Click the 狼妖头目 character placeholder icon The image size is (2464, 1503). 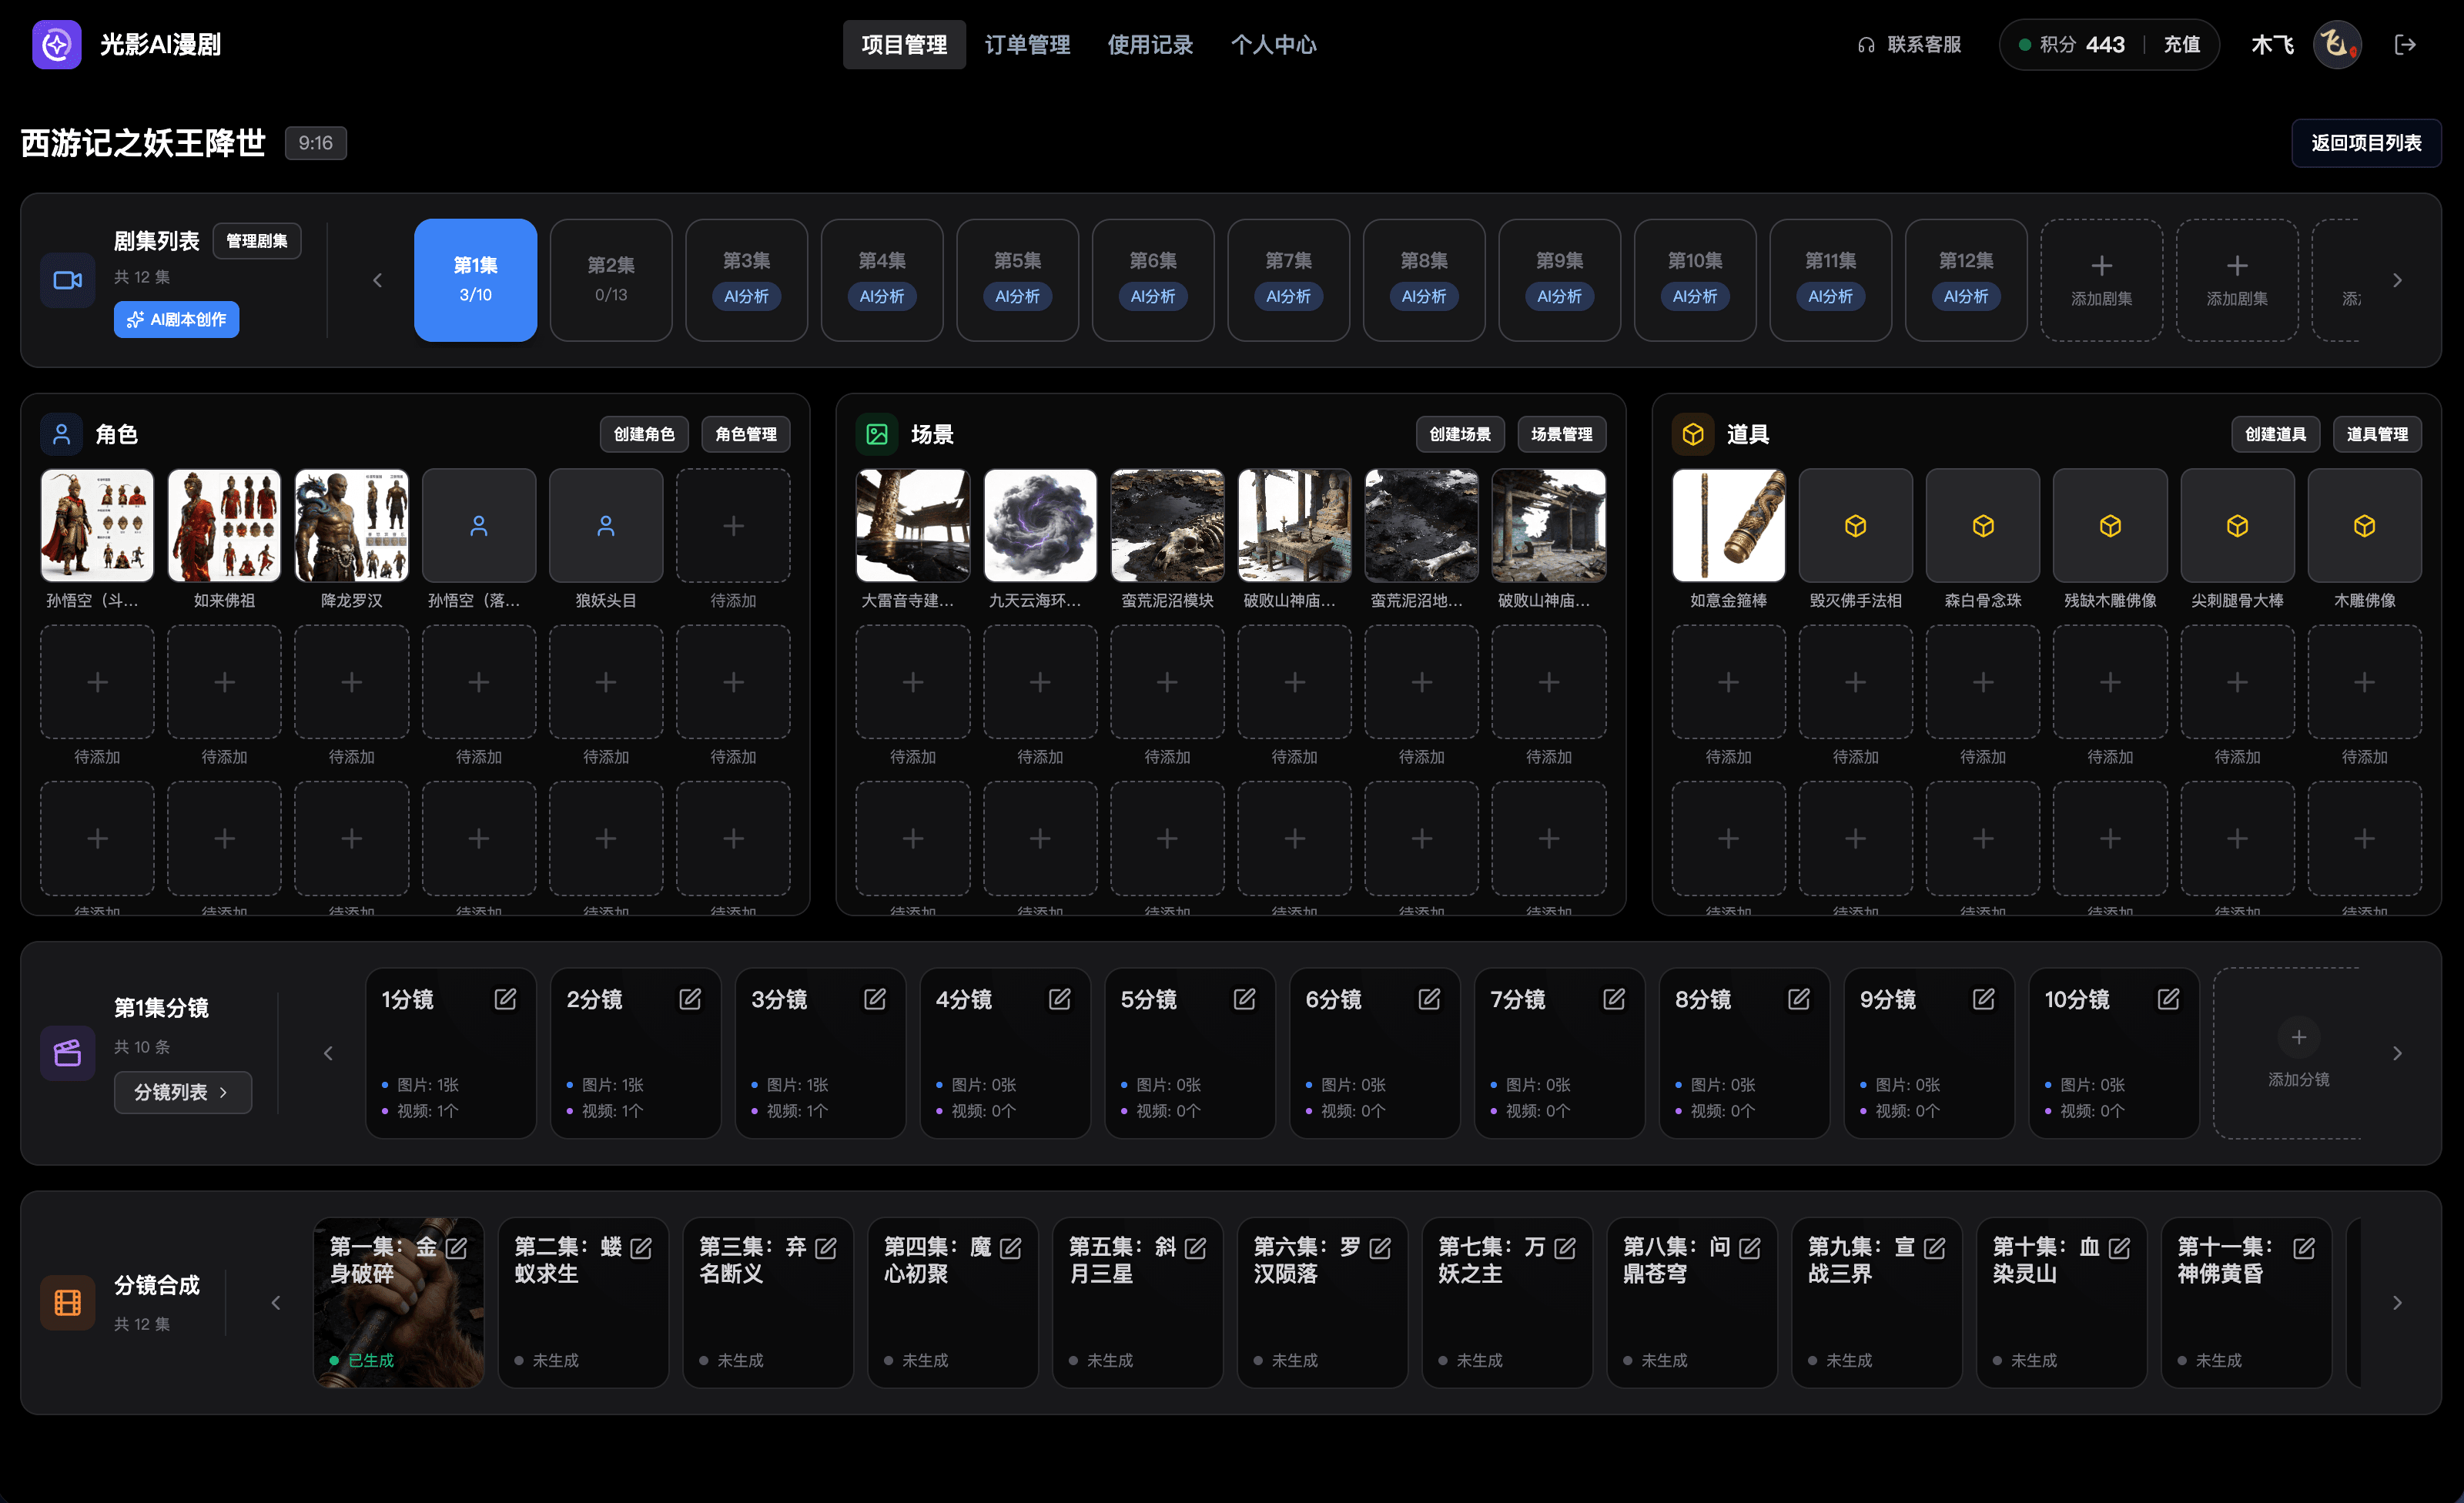[x=606, y=526]
